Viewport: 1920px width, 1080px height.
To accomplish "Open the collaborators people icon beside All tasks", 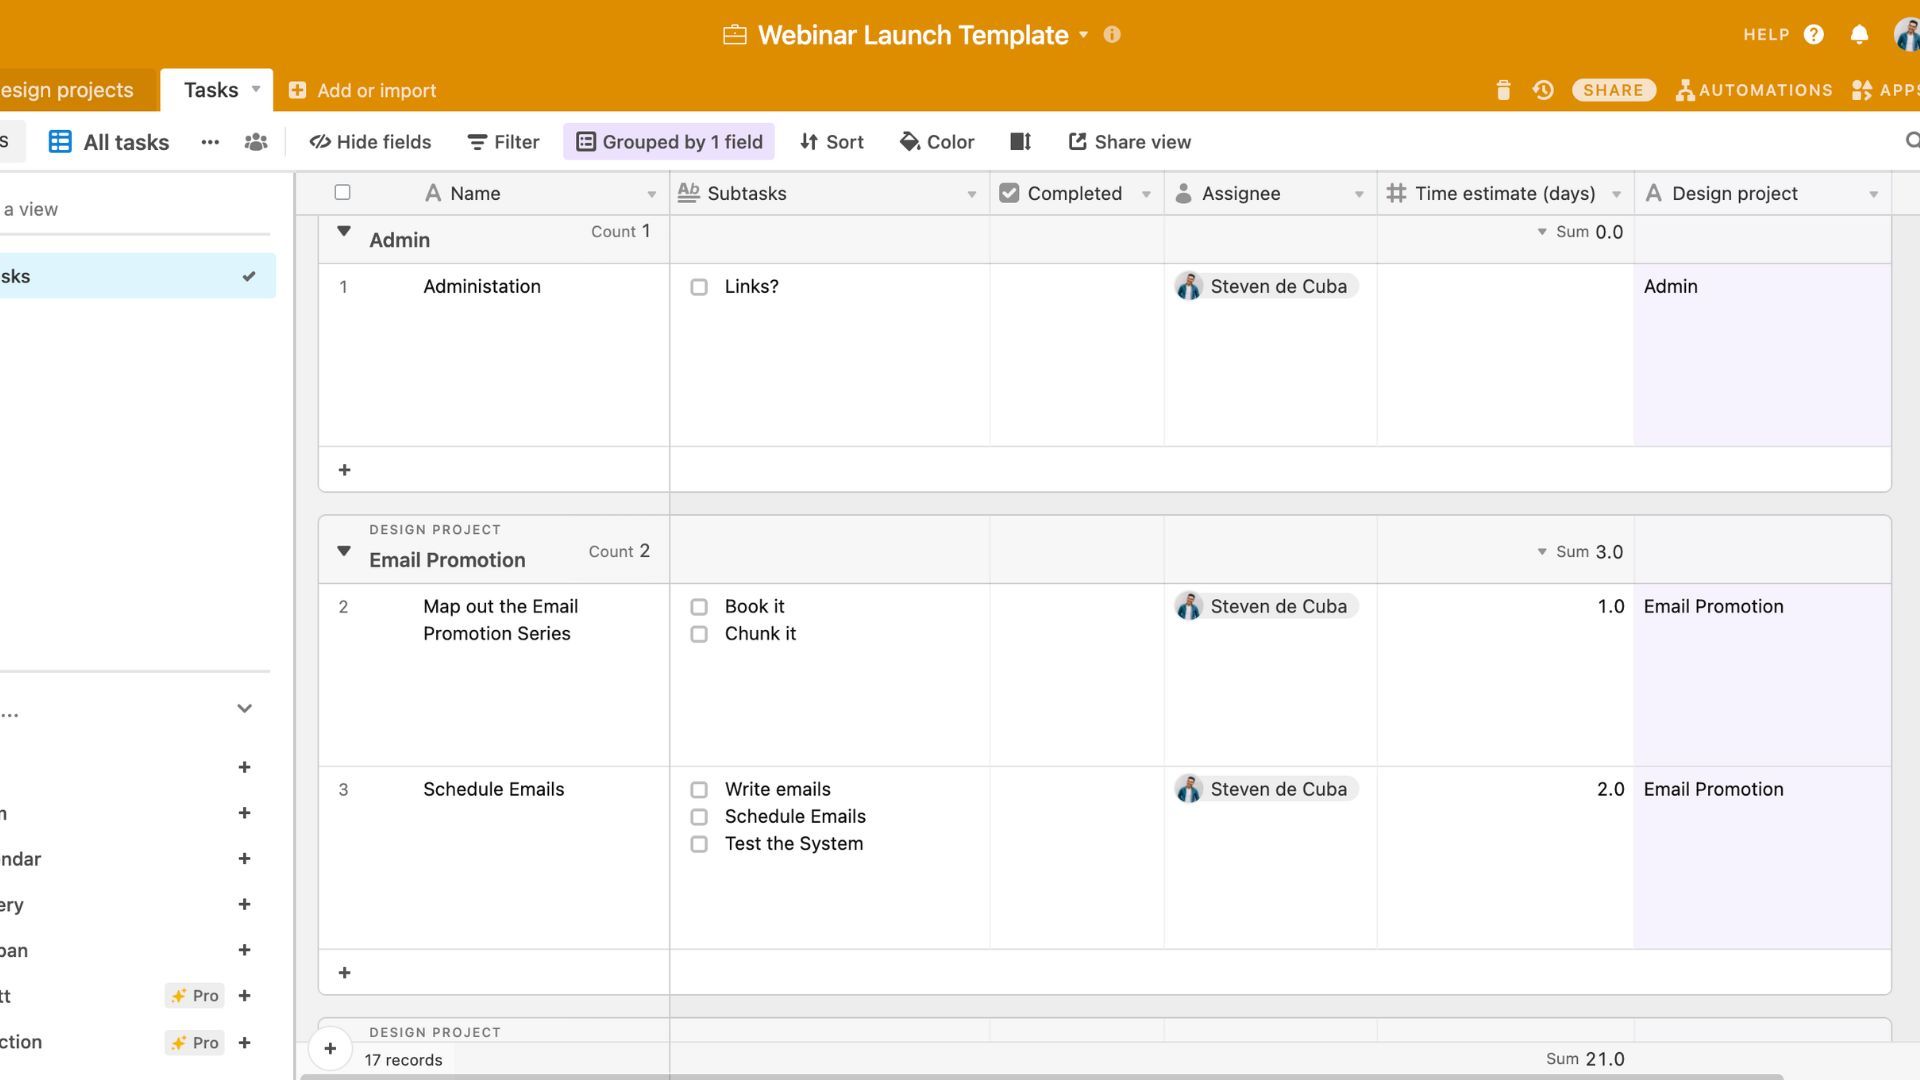I will point(256,142).
